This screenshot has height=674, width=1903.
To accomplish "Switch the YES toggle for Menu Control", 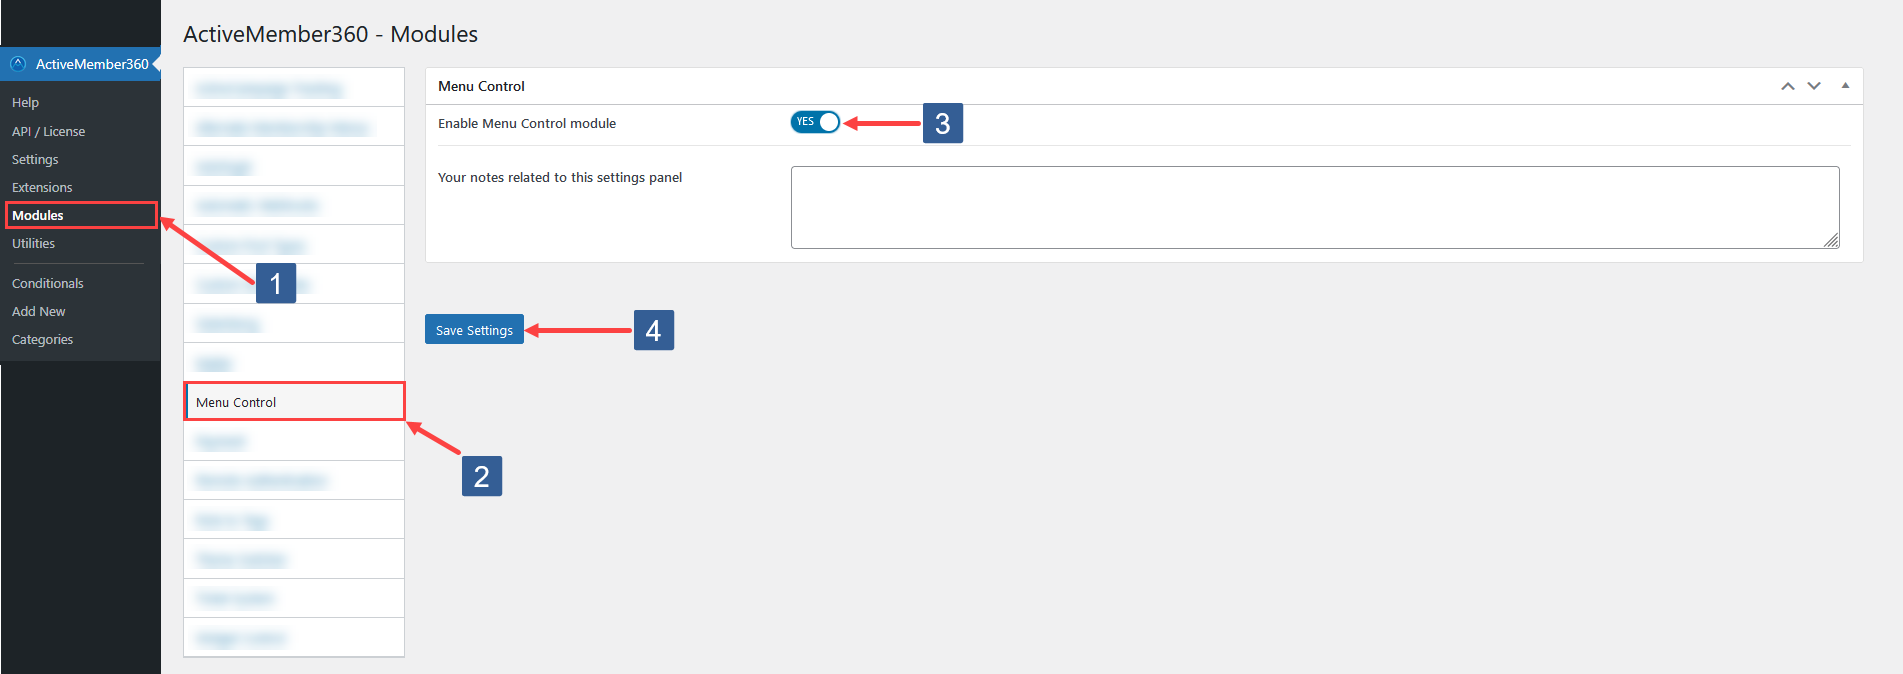I will tap(815, 121).
